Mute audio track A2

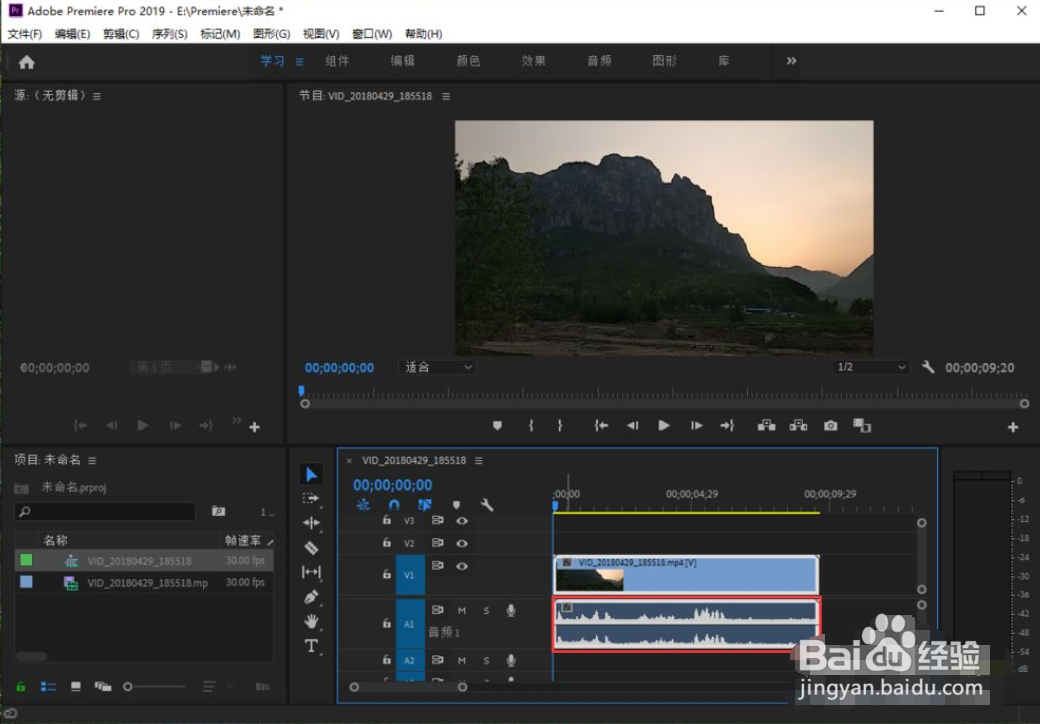[462, 660]
